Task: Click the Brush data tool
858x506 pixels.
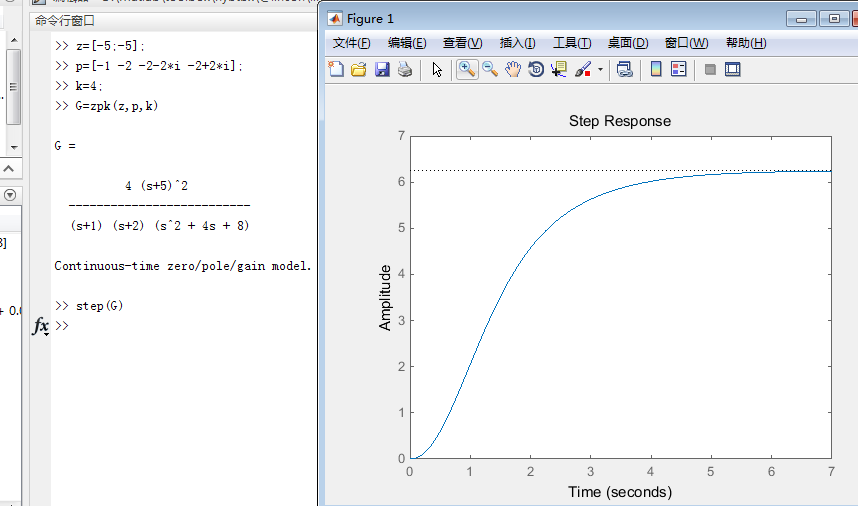Action: [583, 69]
